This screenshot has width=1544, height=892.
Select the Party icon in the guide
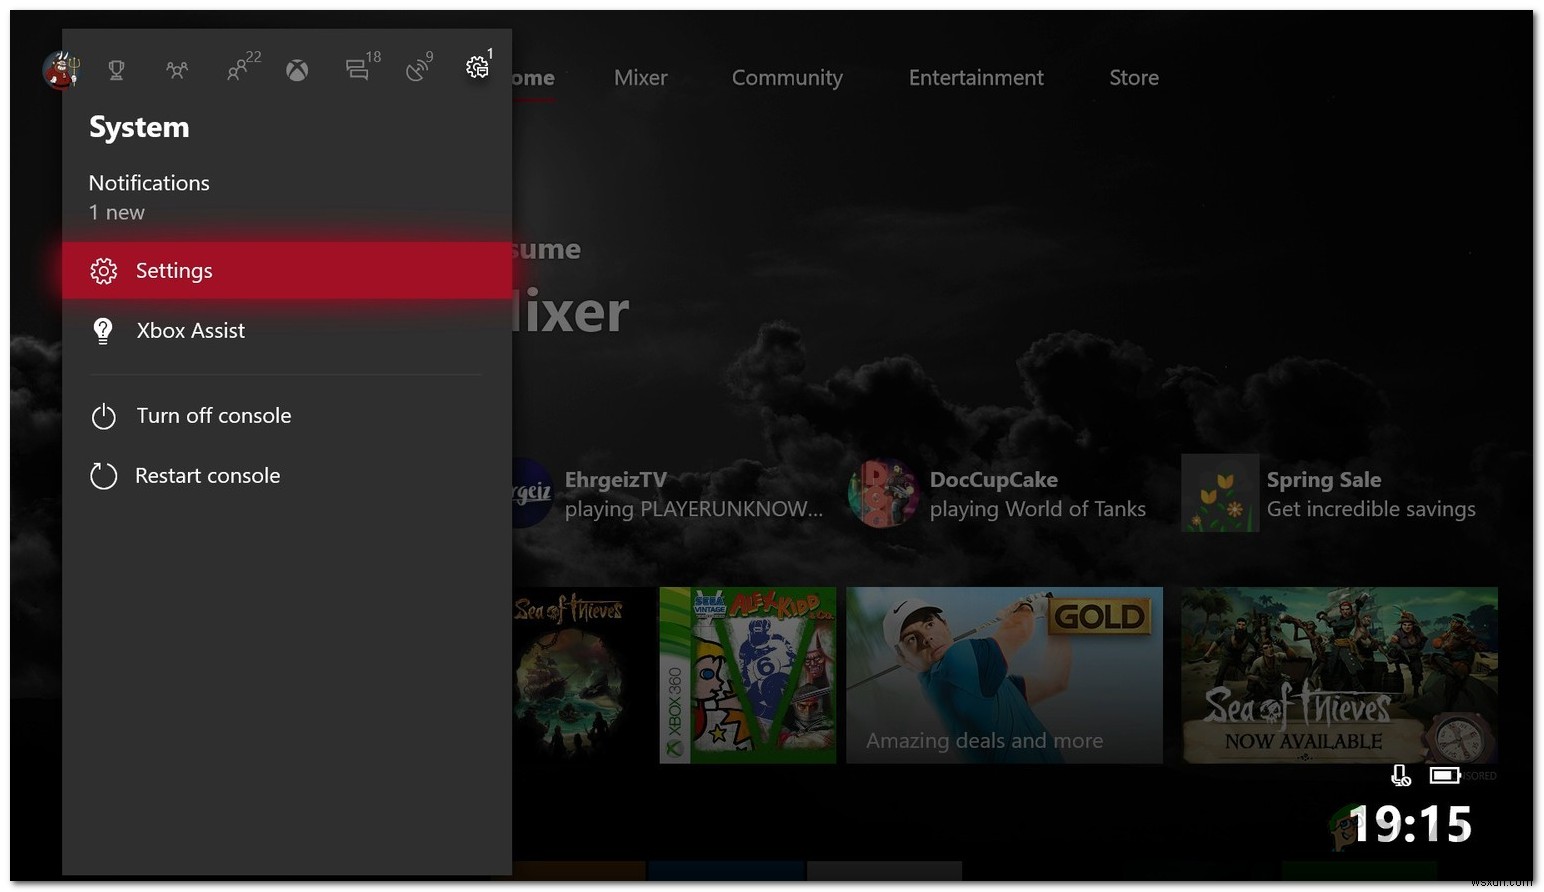(177, 70)
